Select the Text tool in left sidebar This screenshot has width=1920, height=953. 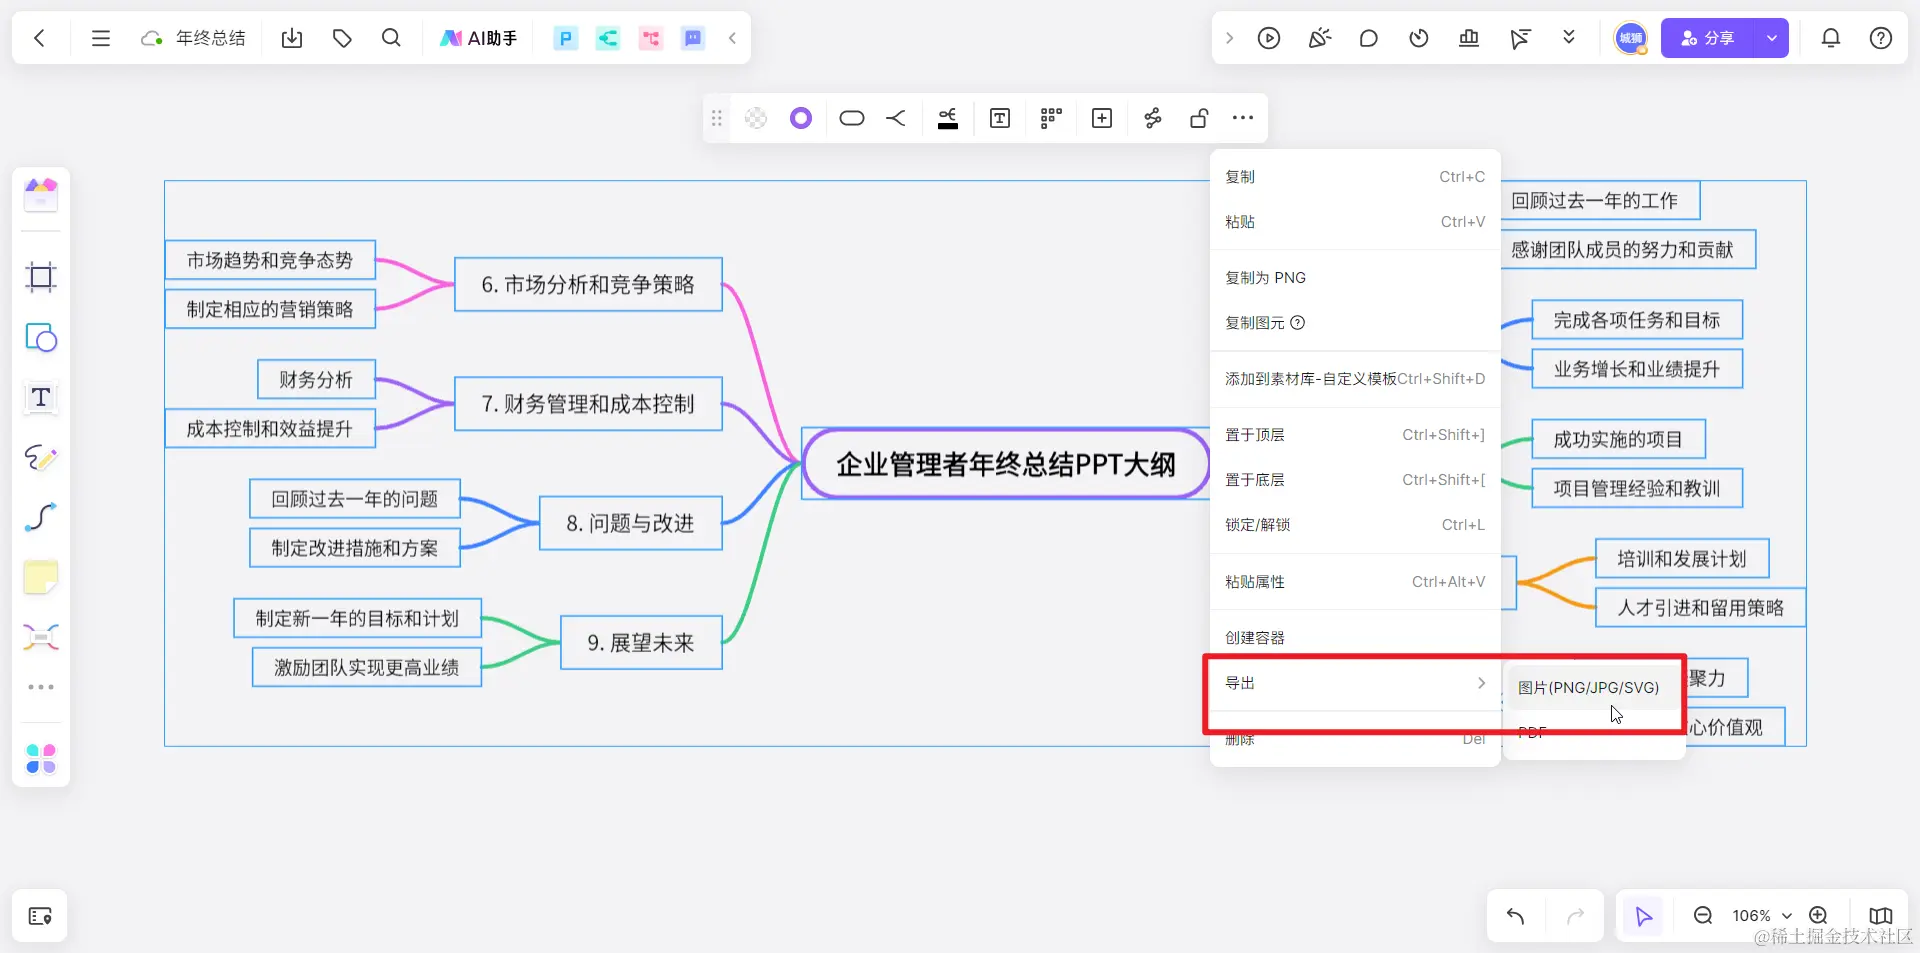(40, 397)
